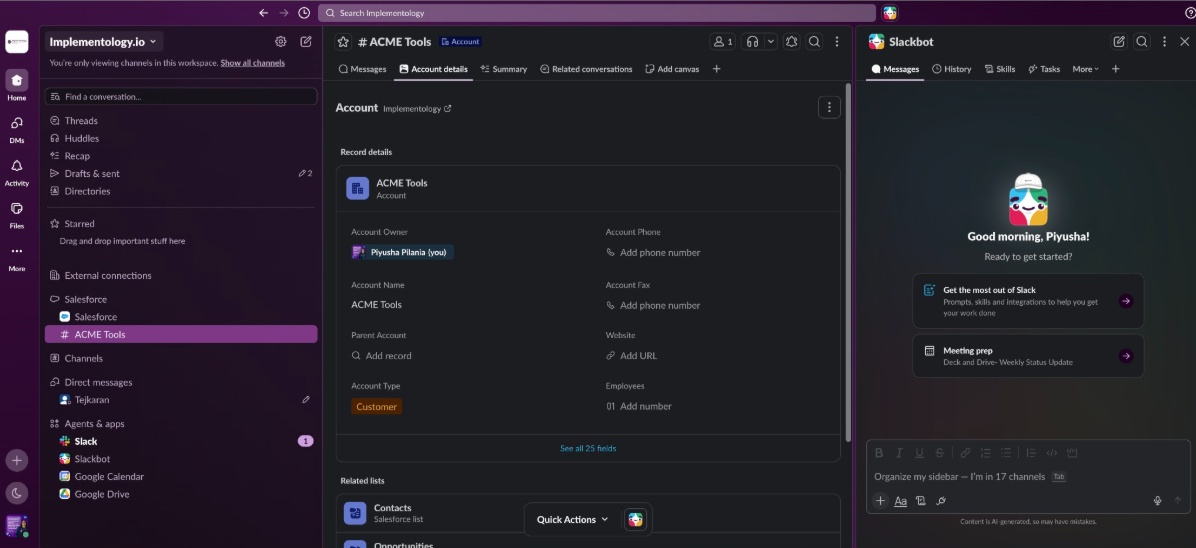Toggle italic formatting in Slackbot composer
The image size is (1196, 548).
[x=899, y=453]
